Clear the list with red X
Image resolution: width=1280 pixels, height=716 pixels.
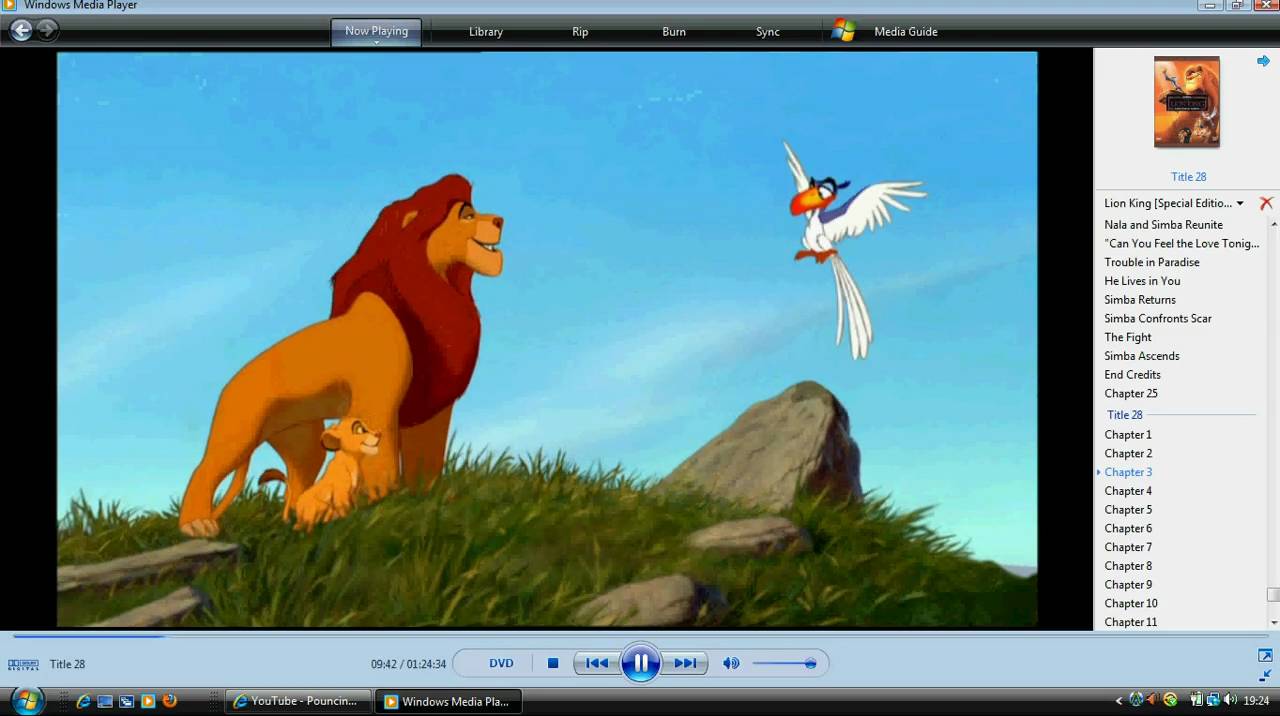point(1266,203)
